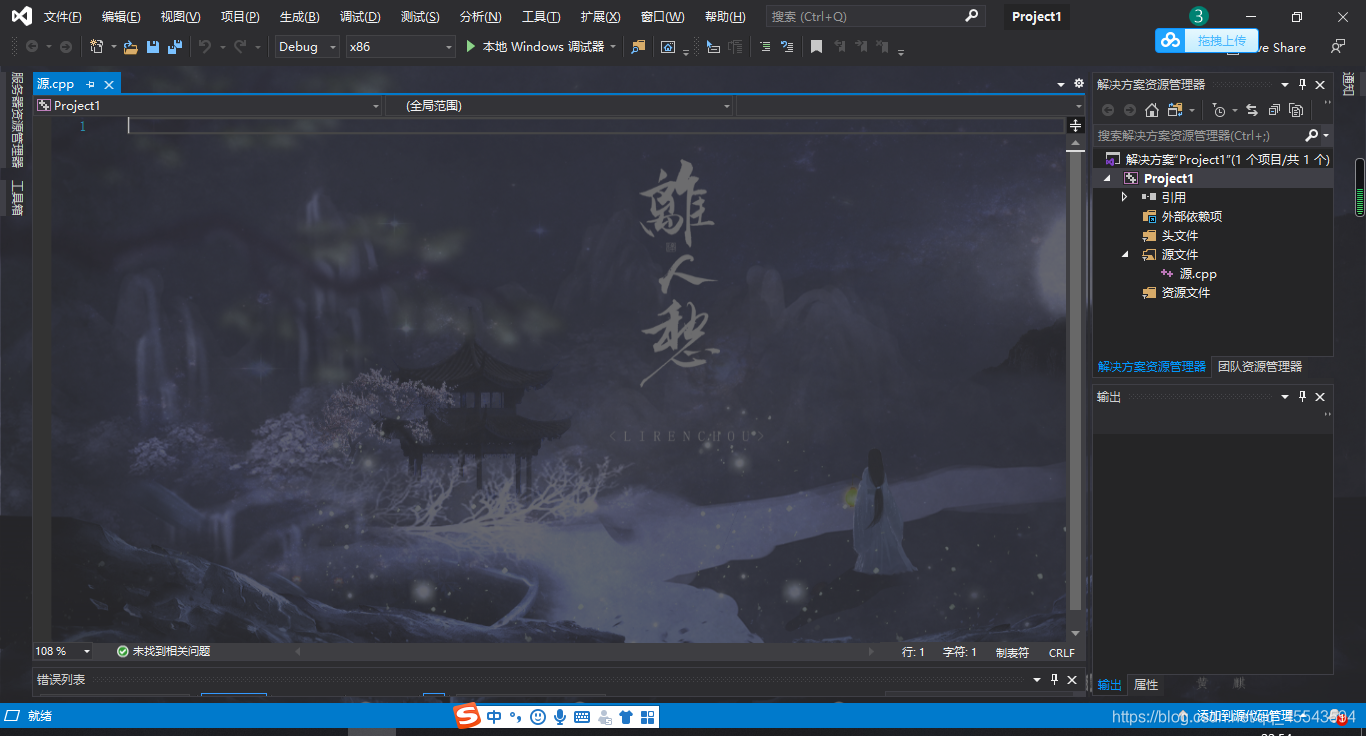Click the Find in Files icon
The image size is (1366, 736).
(639, 46)
